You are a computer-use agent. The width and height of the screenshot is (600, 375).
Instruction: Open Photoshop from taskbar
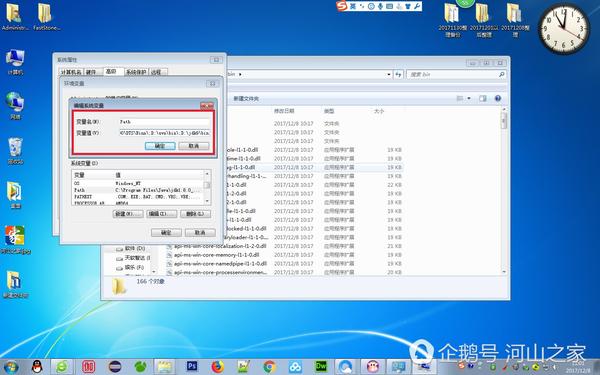pyautogui.click(x=192, y=367)
